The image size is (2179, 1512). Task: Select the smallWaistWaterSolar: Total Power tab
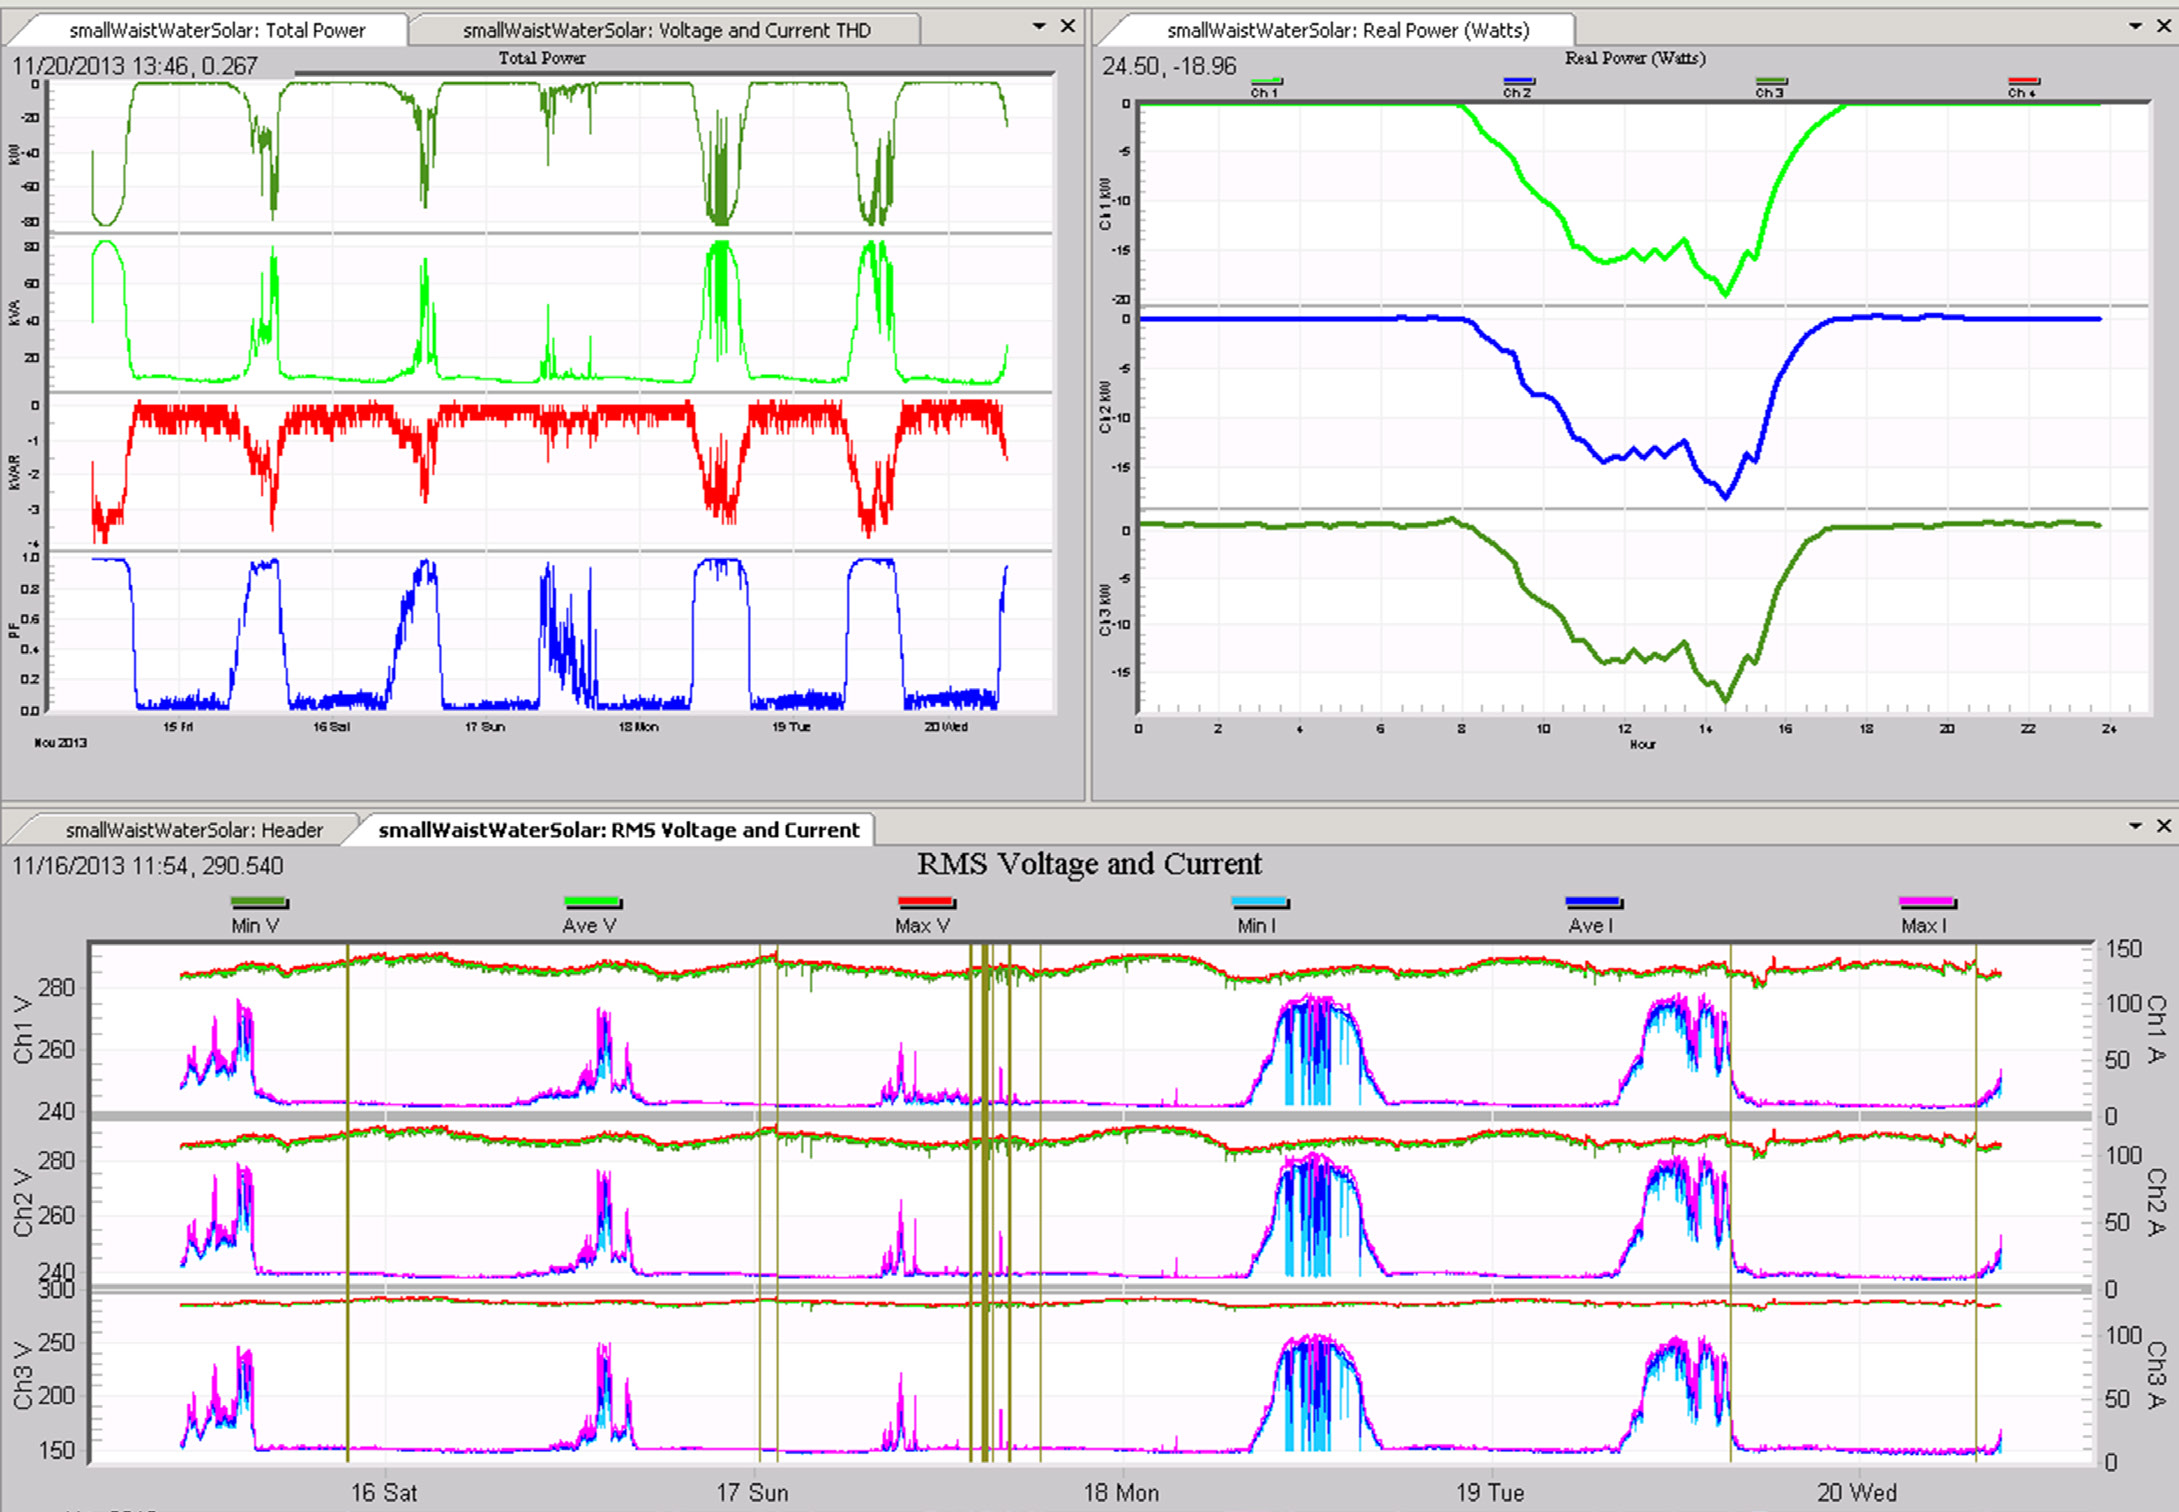coord(216,30)
